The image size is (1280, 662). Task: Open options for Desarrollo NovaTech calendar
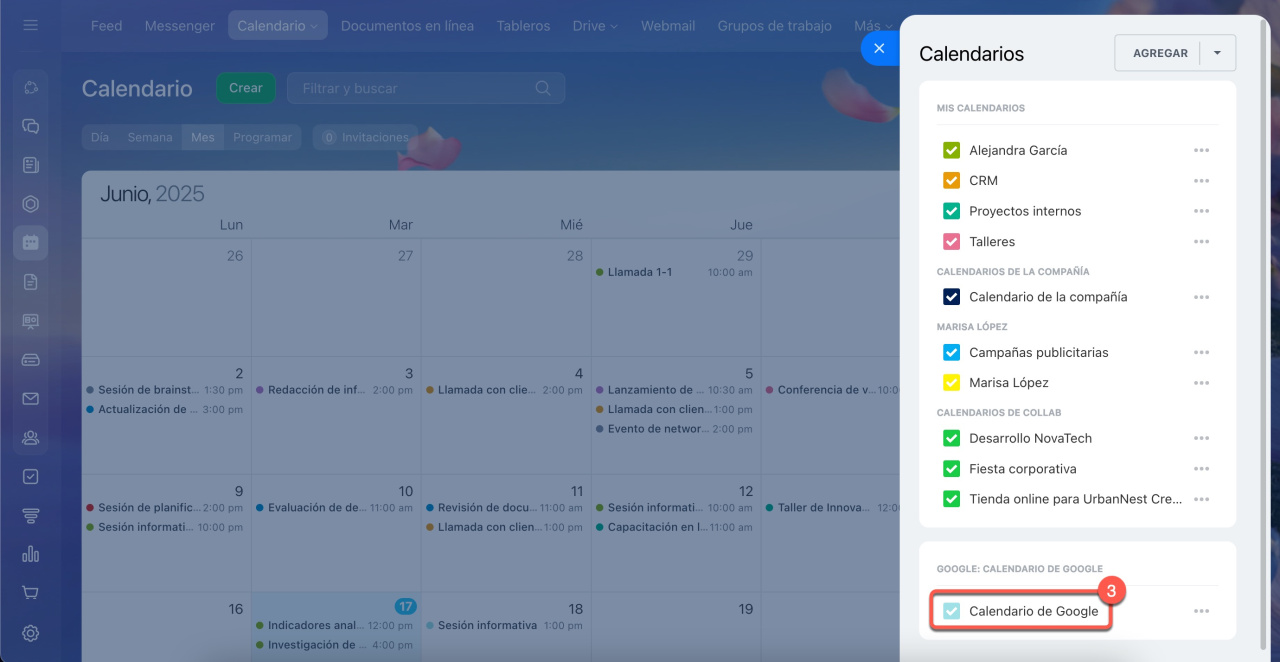[x=1201, y=438]
